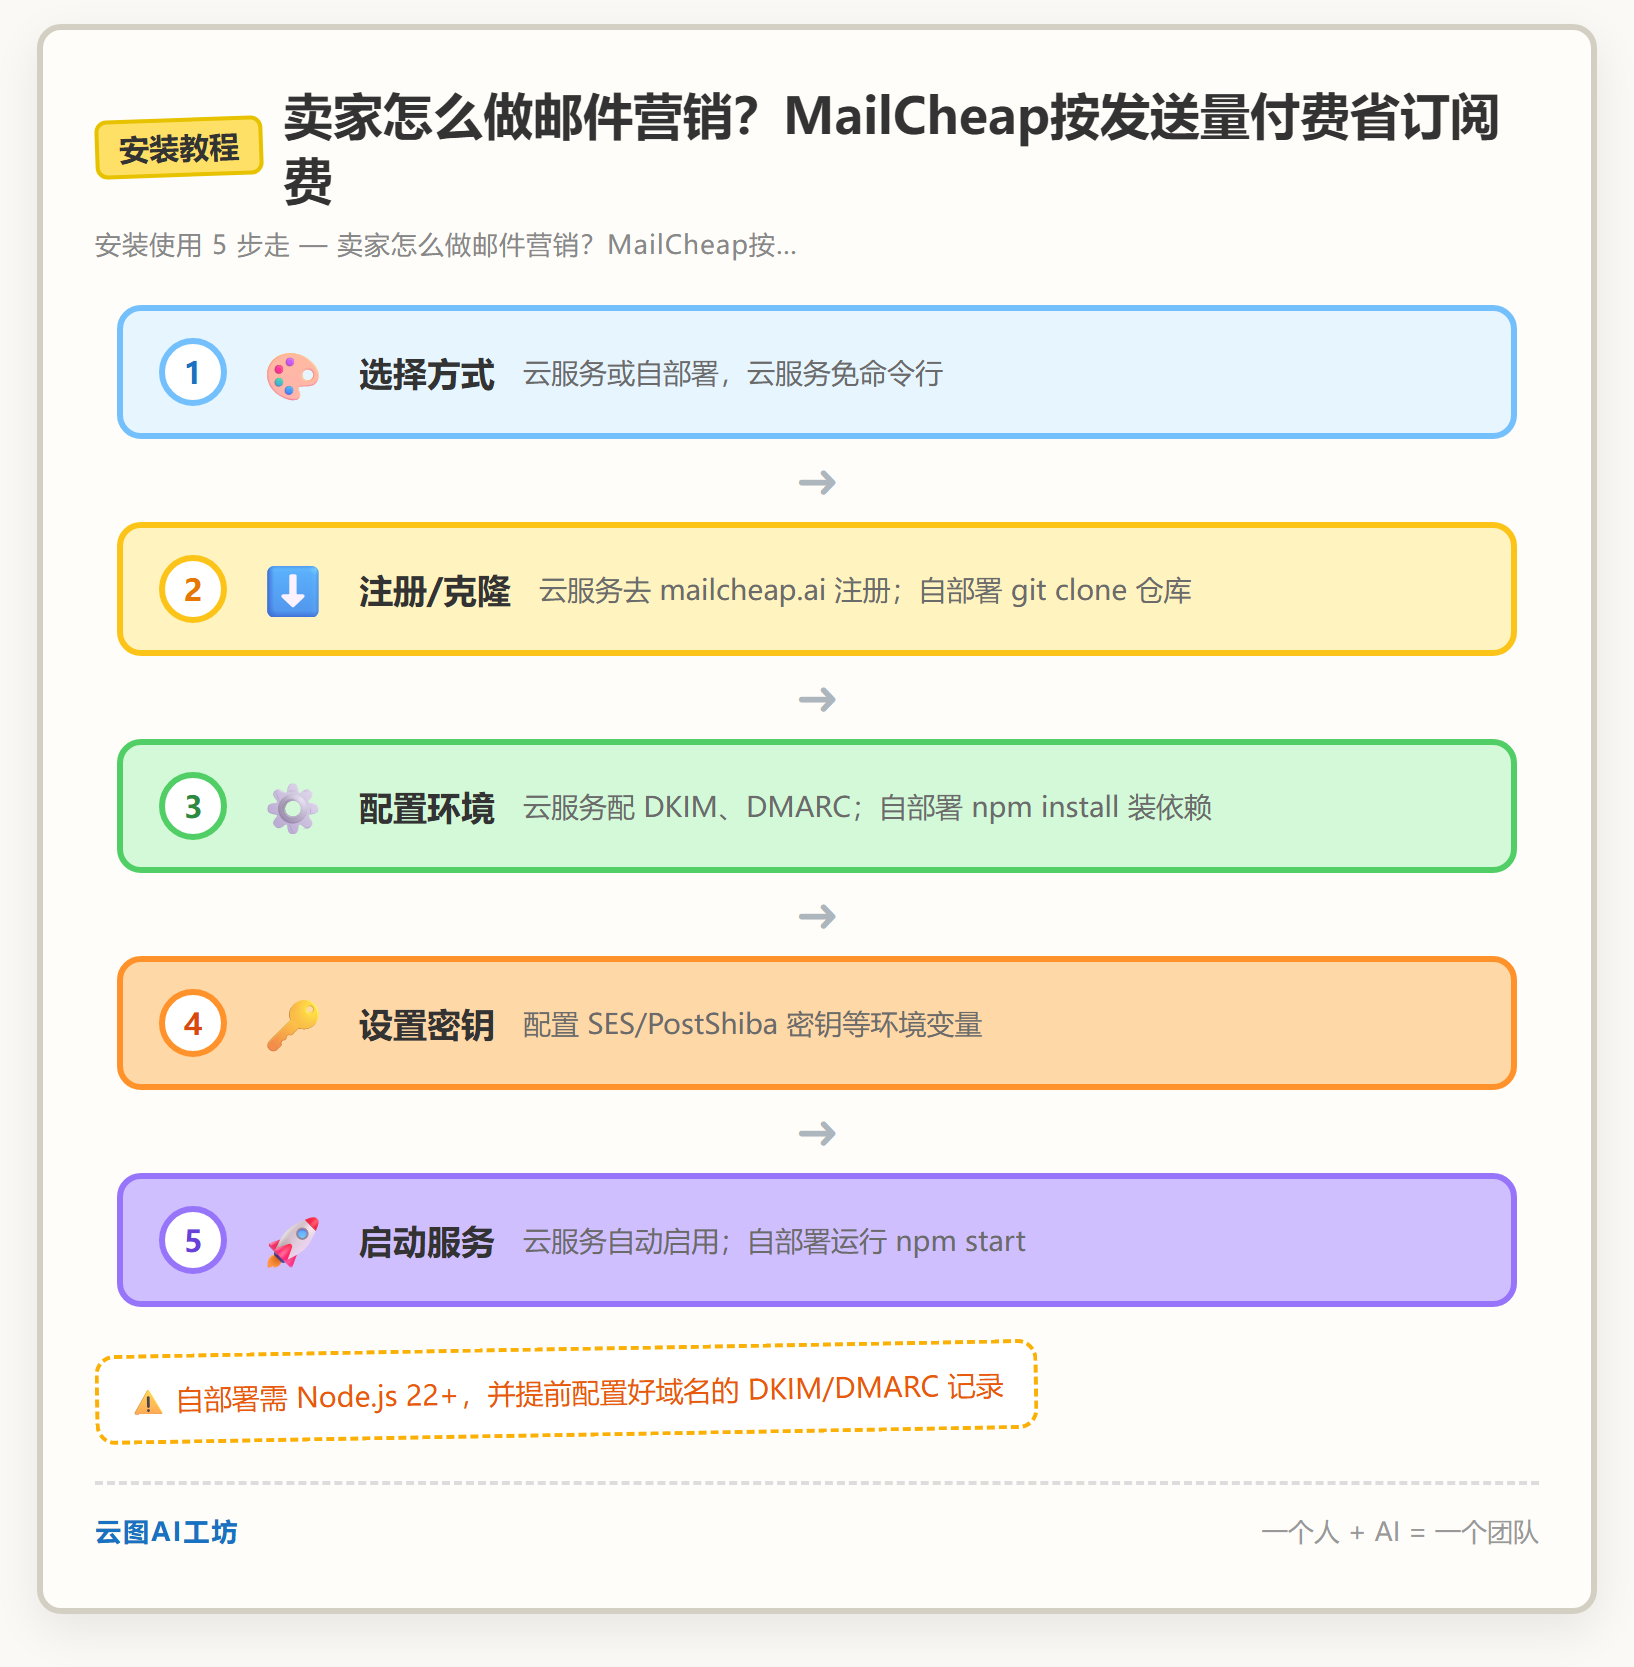Image resolution: width=1634 pixels, height=1667 pixels.
Task: Click the 启动服务 step title
Action: pyautogui.click(x=427, y=1242)
